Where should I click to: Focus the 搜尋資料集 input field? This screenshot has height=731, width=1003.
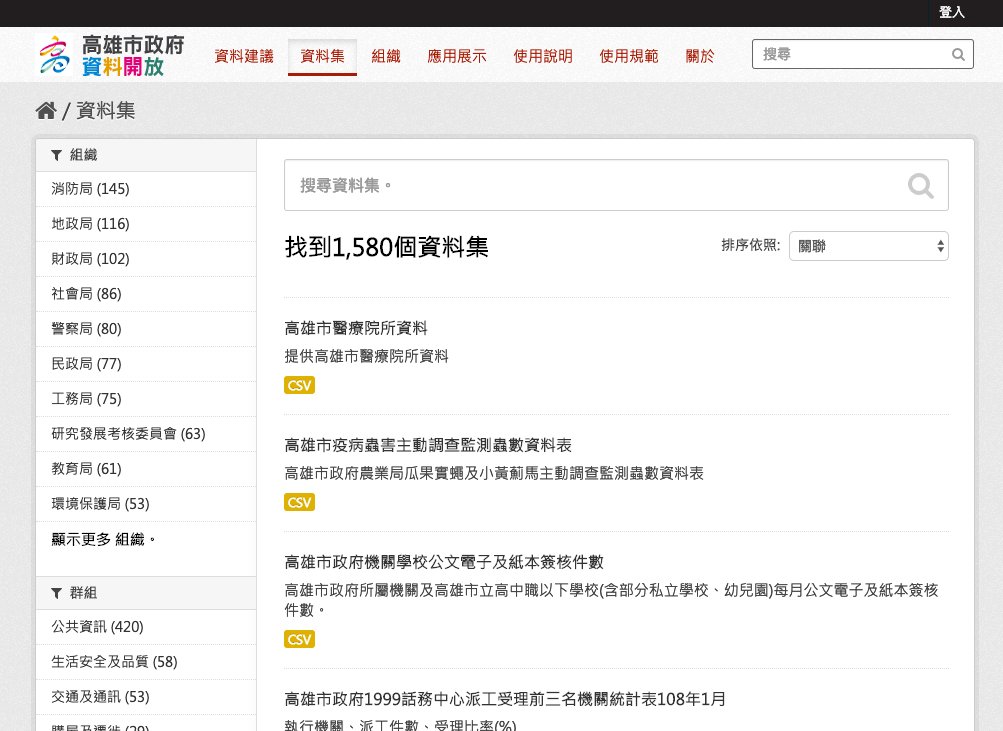pos(590,185)
